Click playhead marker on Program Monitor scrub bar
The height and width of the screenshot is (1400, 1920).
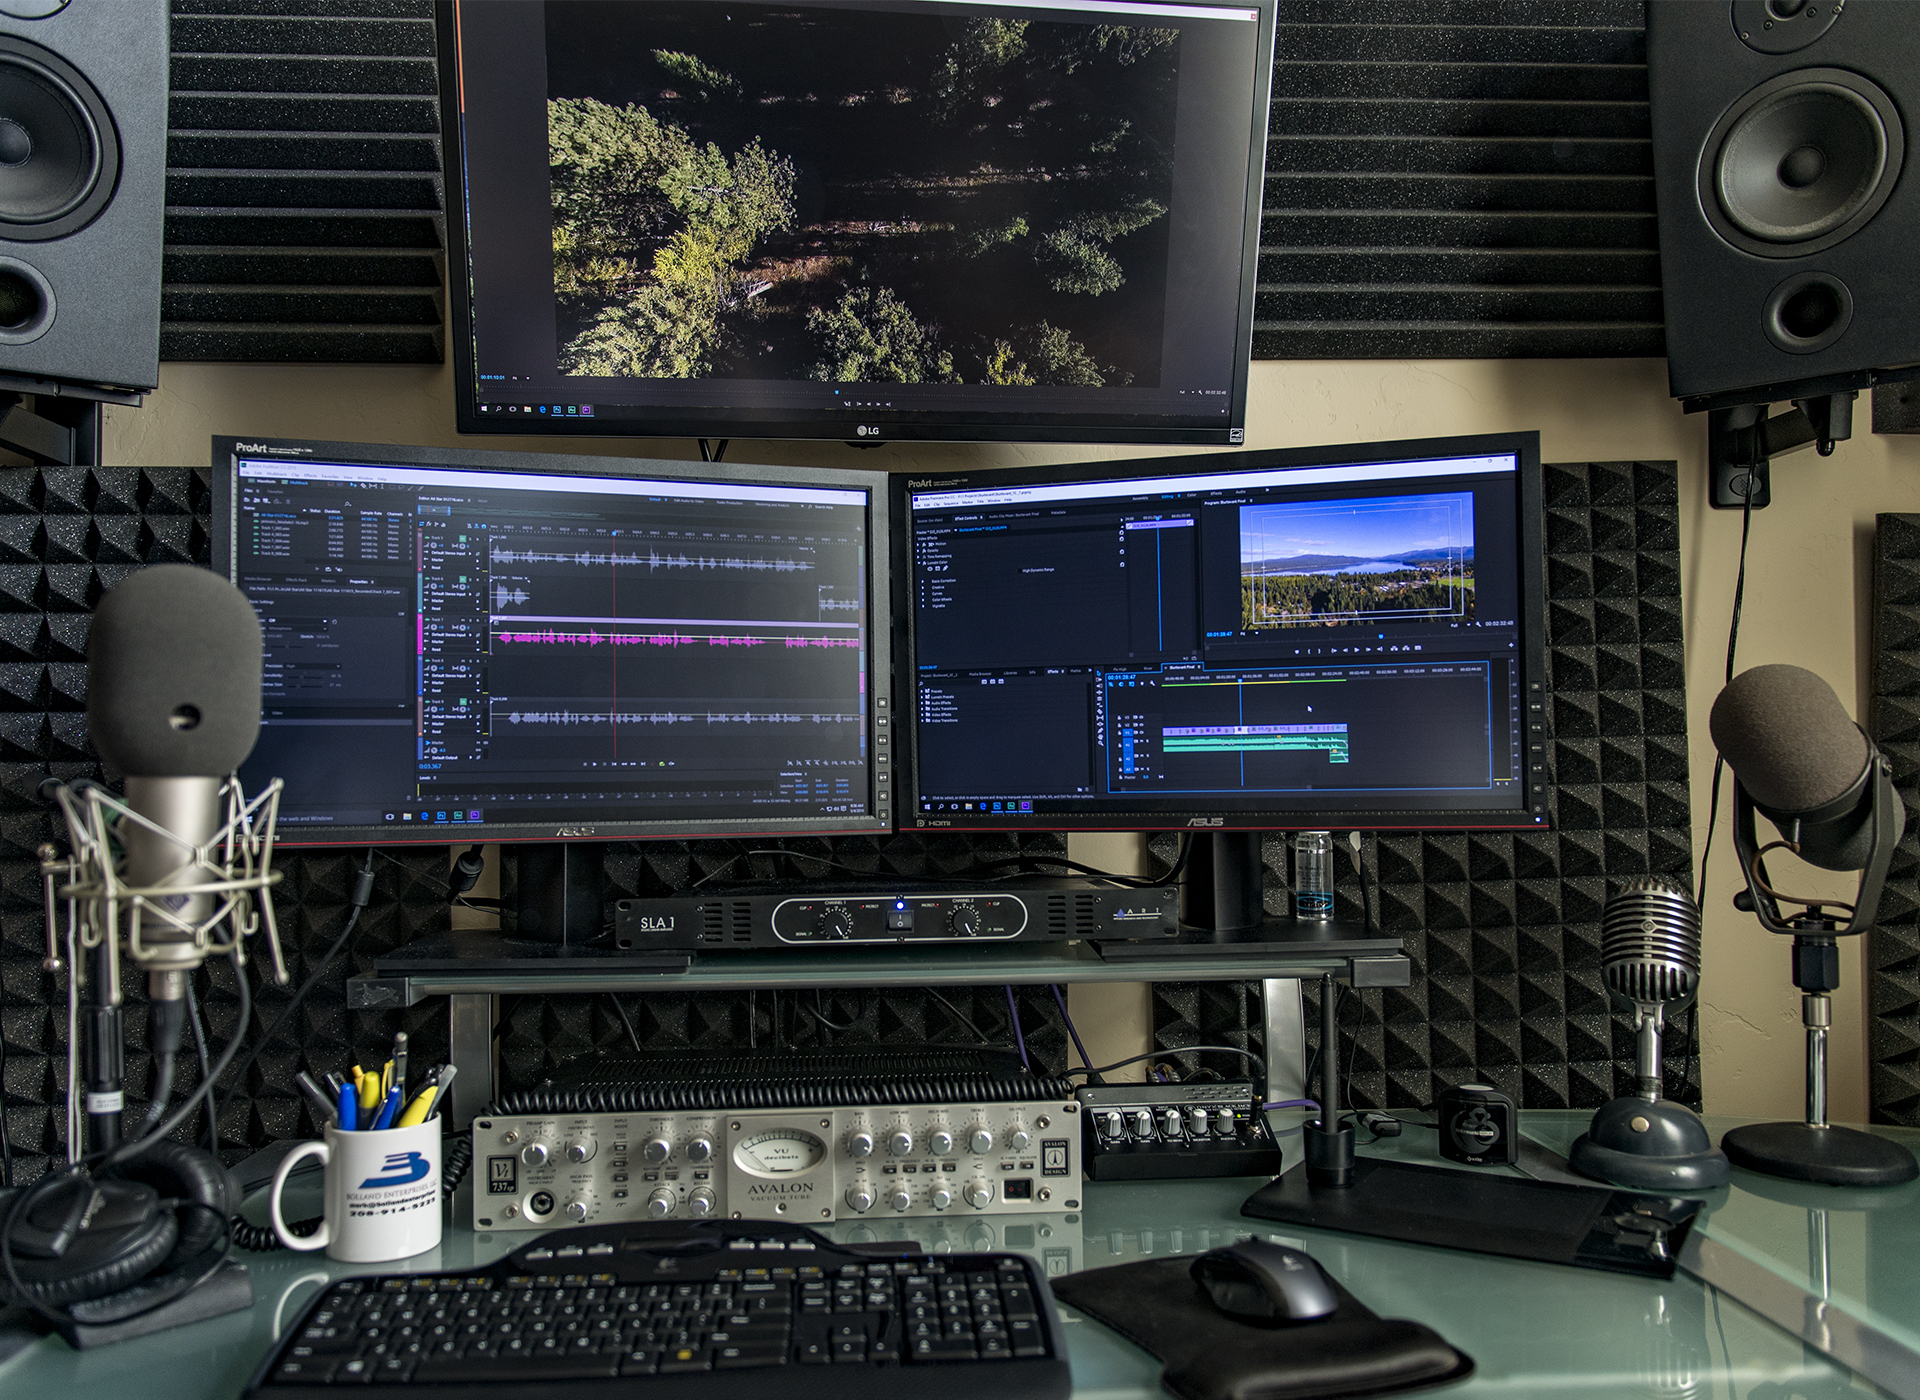[x=1381, y=635]
